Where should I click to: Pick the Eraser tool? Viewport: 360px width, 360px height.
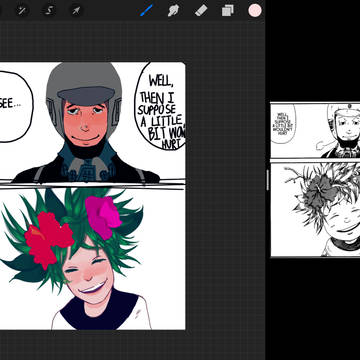(x=201, y=11)
